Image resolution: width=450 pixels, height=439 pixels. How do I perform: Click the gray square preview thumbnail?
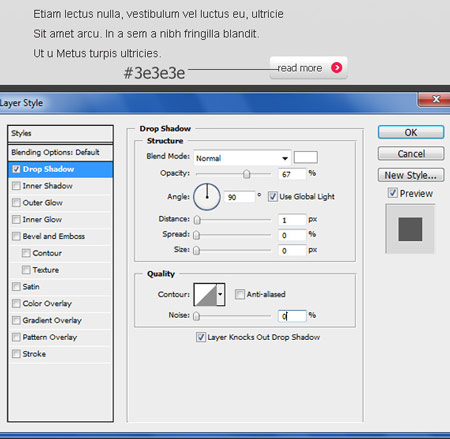click(x=410, y=229)
